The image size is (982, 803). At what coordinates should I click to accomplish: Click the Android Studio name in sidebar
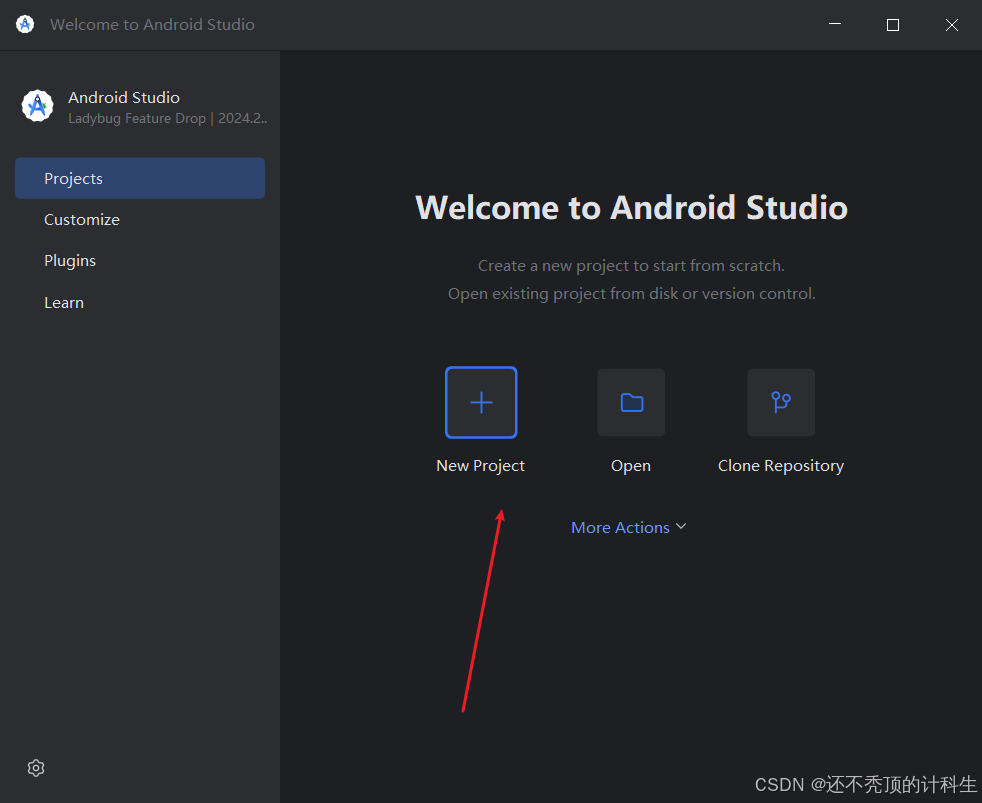[124, 98]
